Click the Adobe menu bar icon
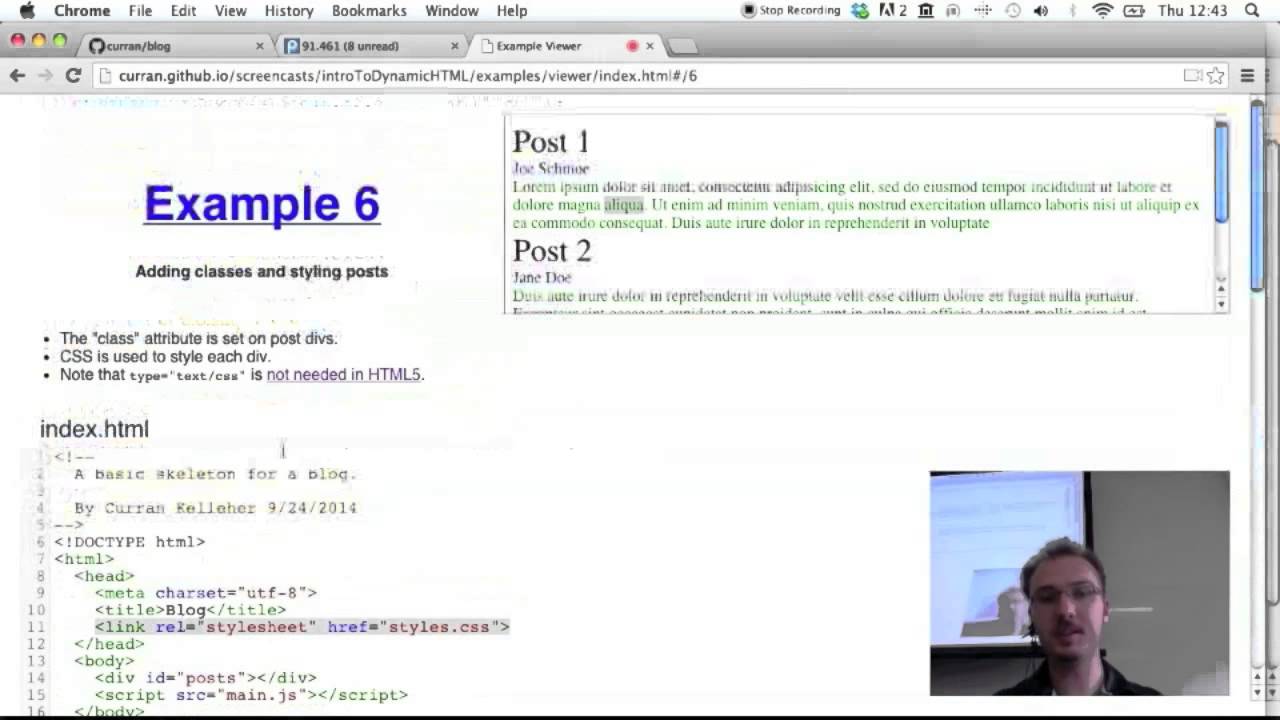The width and height of the screenshot is (1280, 720). 893,10
